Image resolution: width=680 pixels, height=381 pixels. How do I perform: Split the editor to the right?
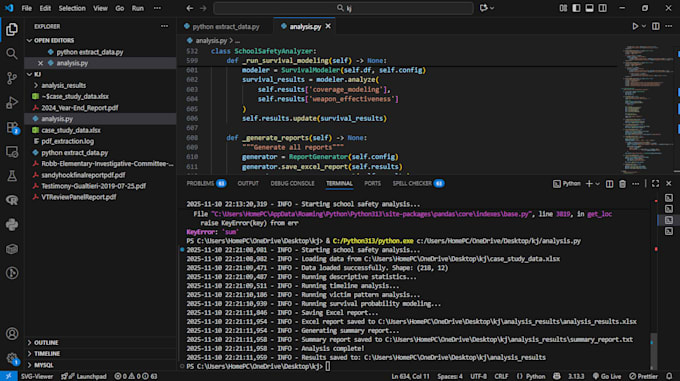[x=656, y=26]
